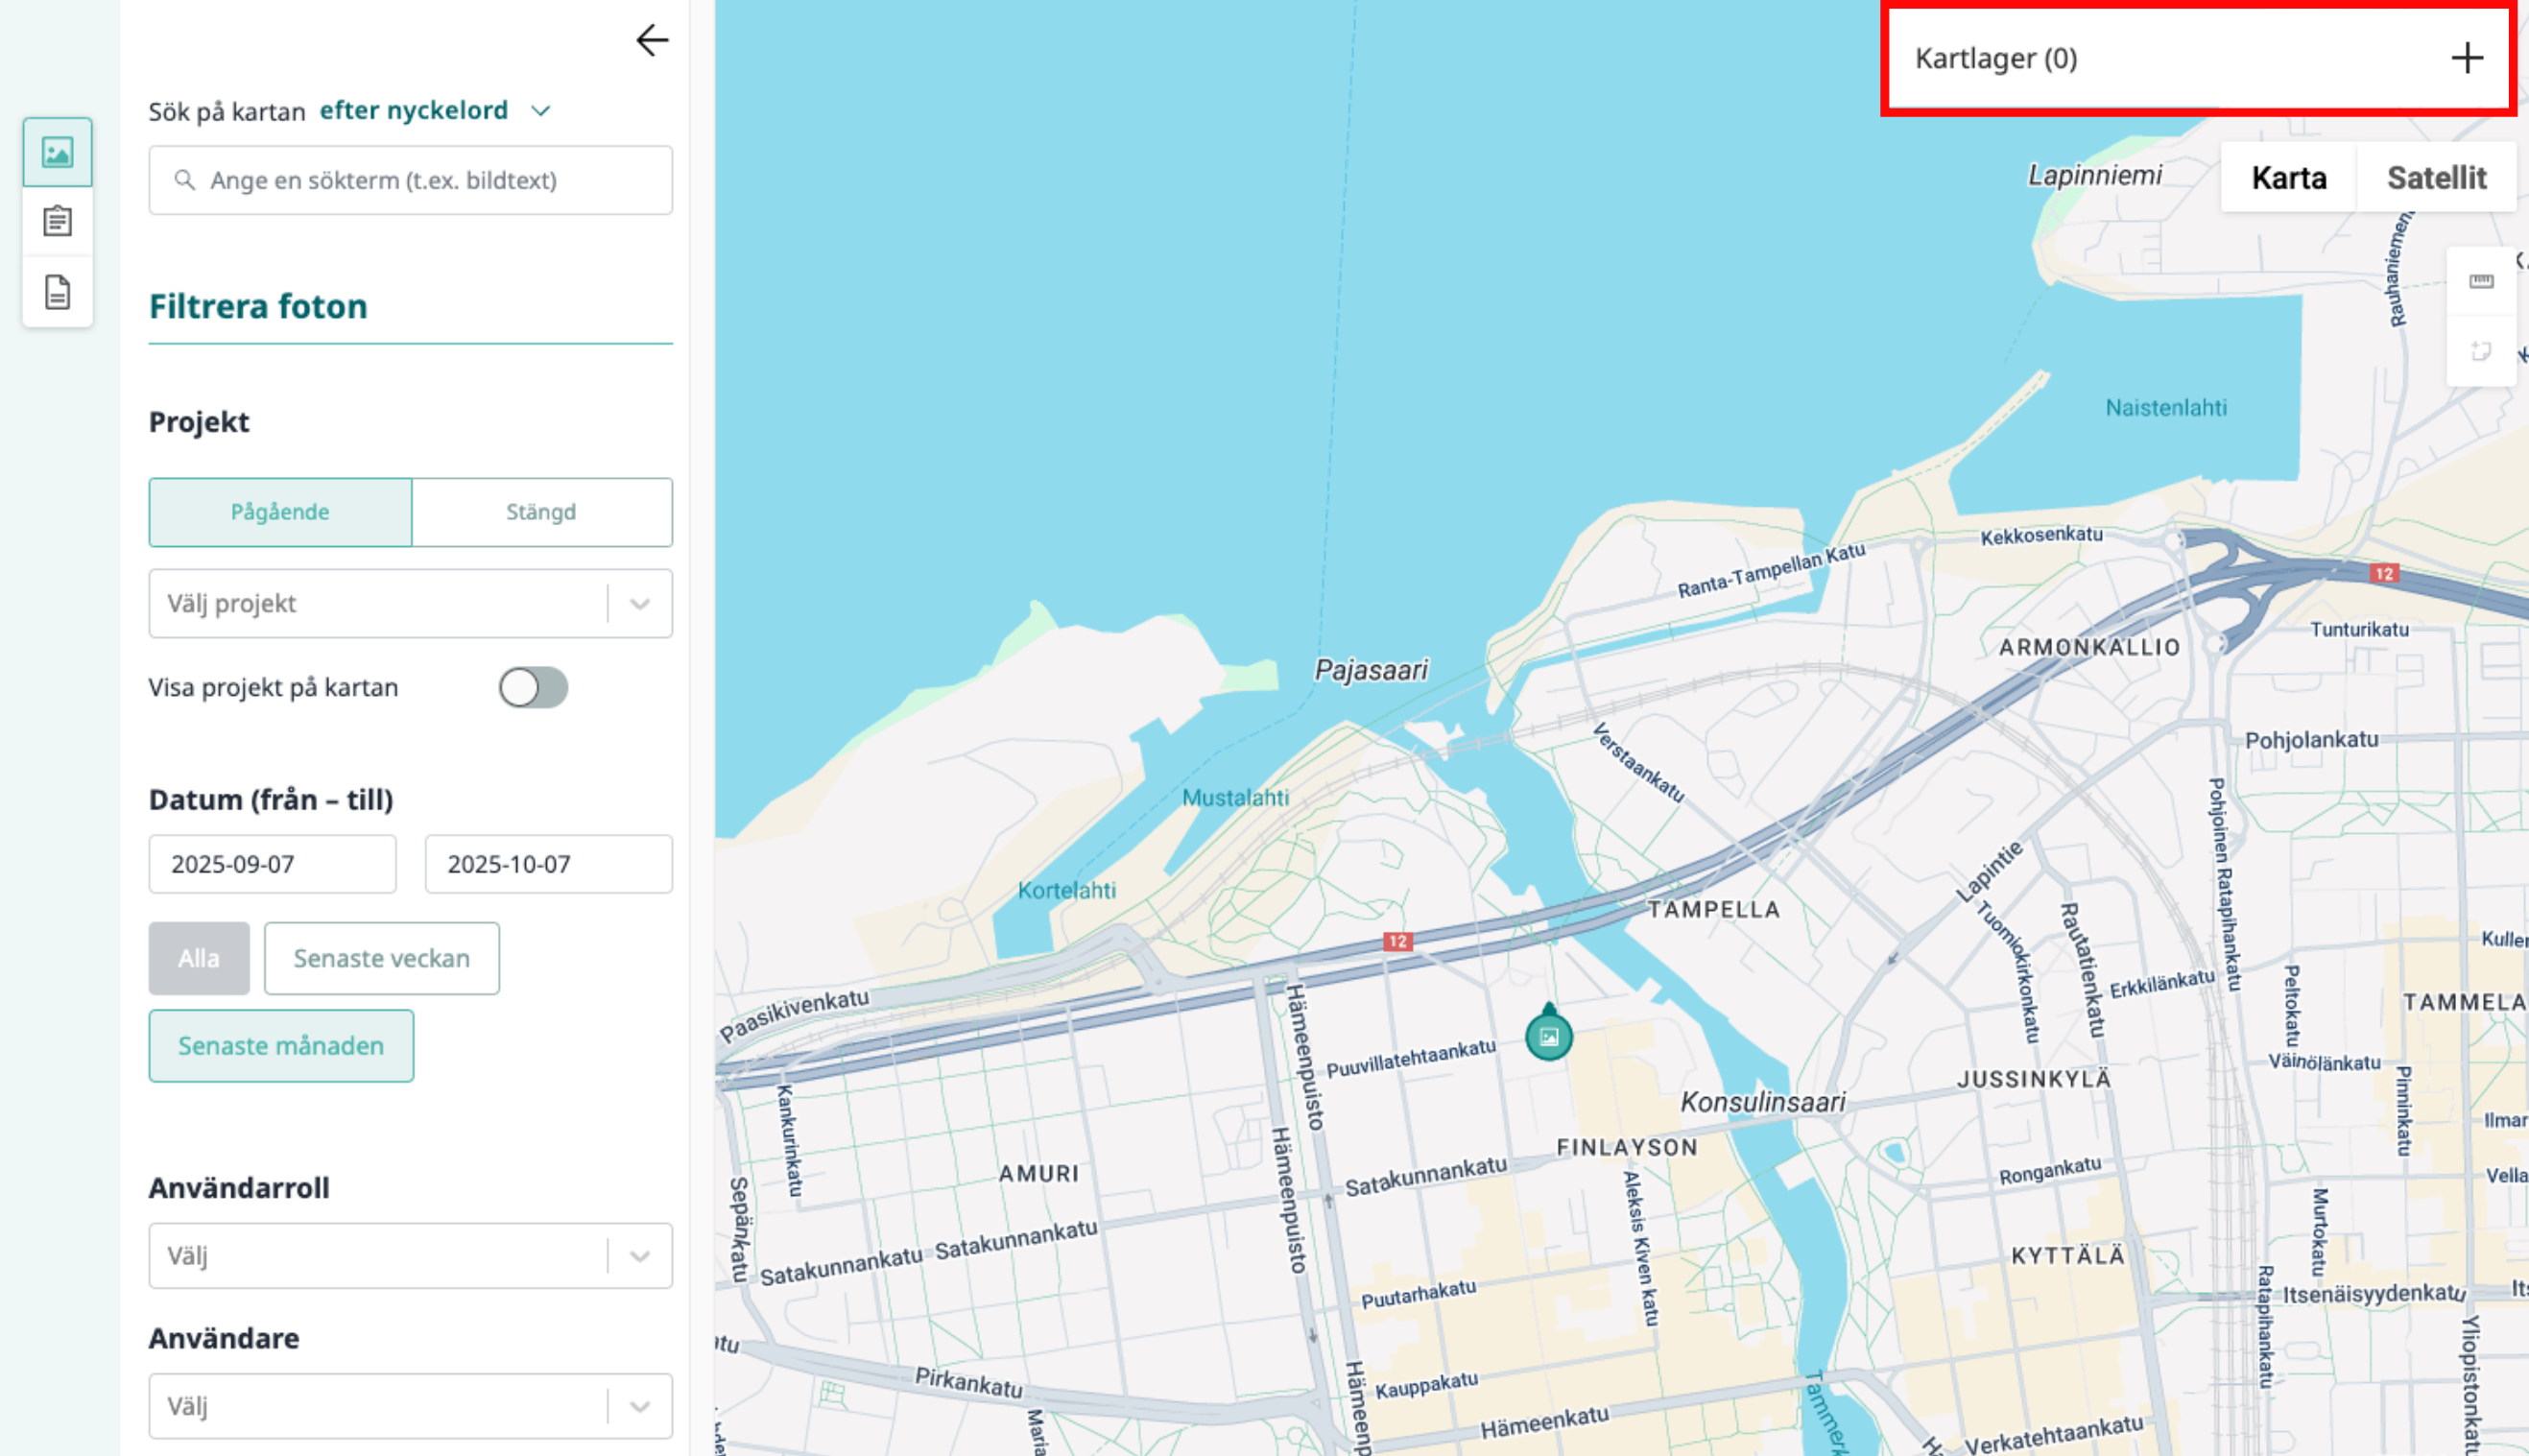Open the Välj projekt dropdown

410,603
